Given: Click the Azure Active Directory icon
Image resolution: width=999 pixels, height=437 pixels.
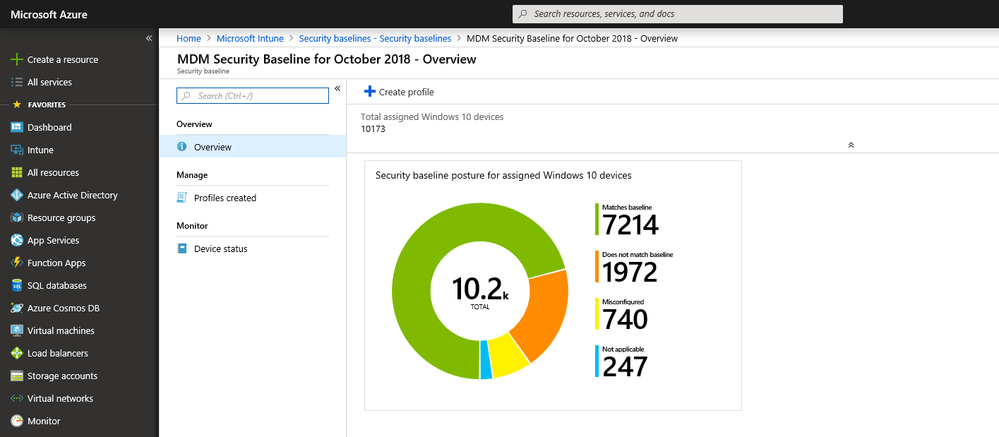Looking at the screenshot, I should tap(17, 196).
